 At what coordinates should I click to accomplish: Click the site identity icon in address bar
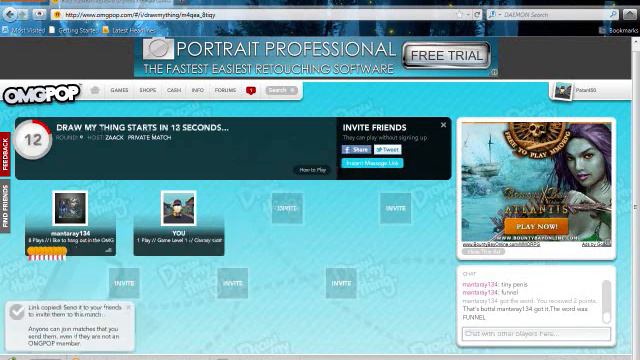[x=57, y=15]
